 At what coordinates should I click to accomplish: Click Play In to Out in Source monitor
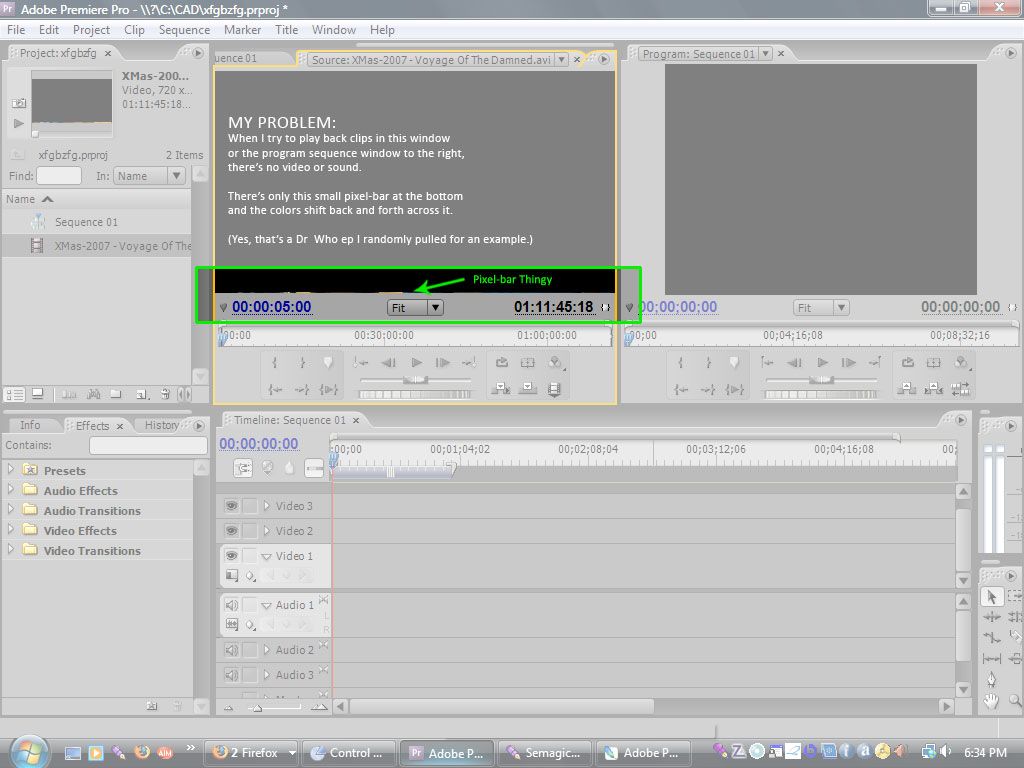[x=328, y=389]
